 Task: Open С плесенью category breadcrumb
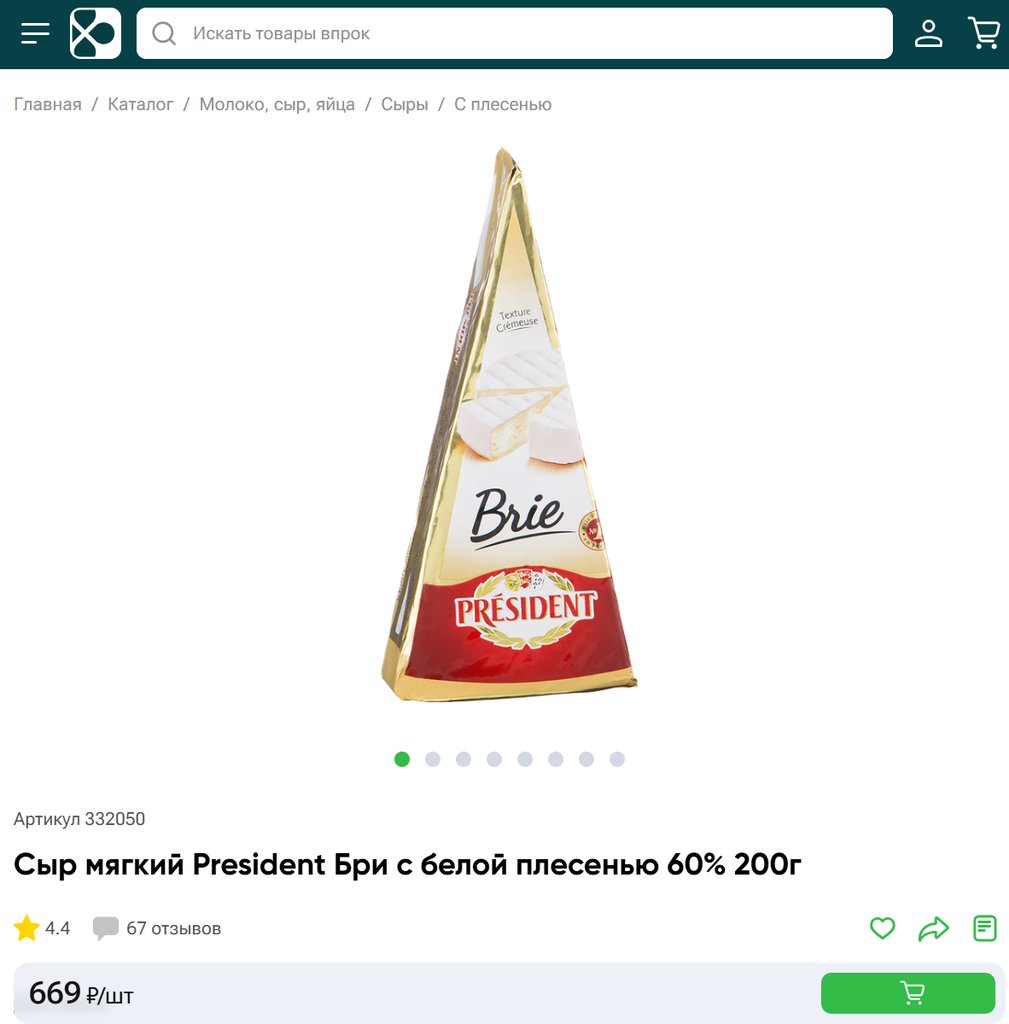click(x=503, y=104)
